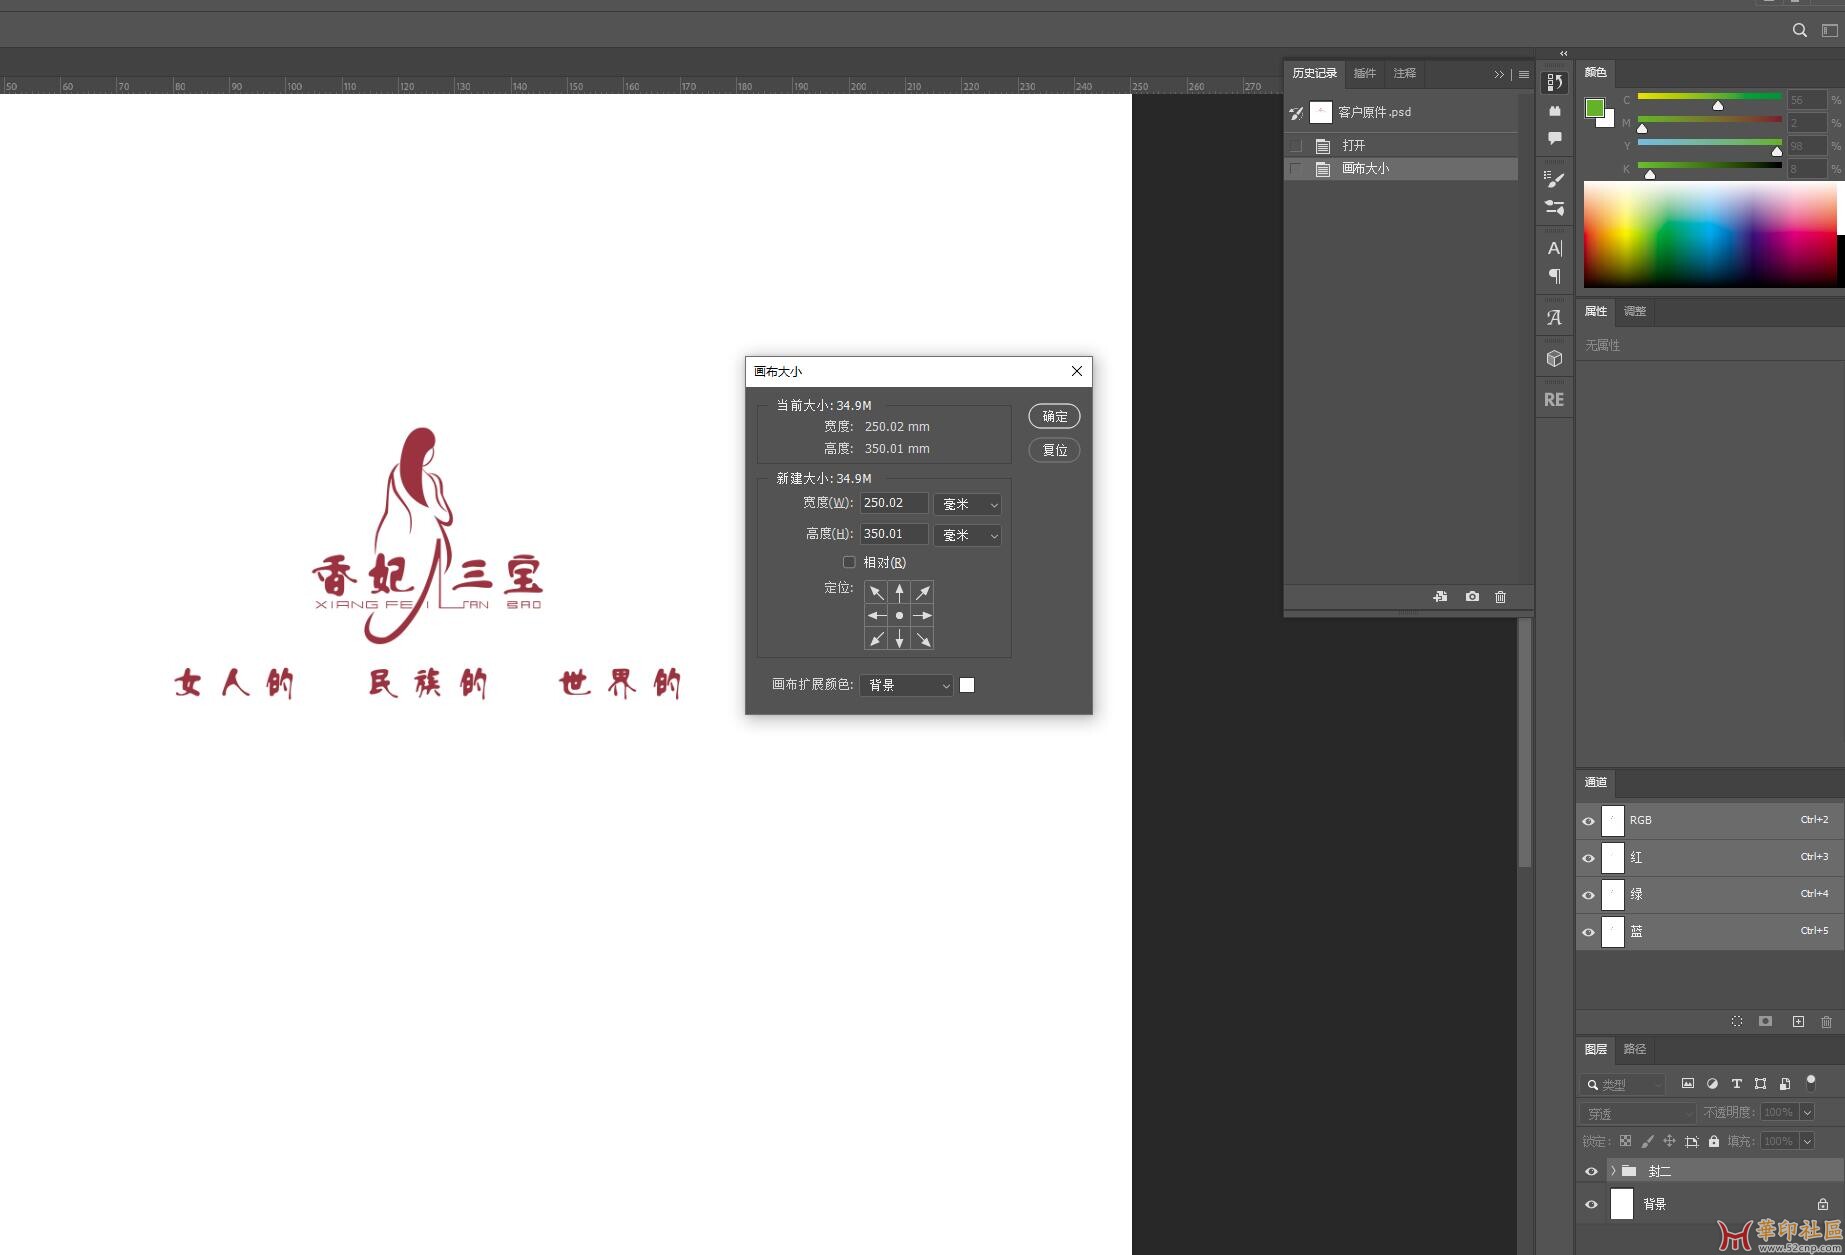Open width unit 毫米 dropdown
This screenshot has width=1845, height=1255.
[967, 504]
